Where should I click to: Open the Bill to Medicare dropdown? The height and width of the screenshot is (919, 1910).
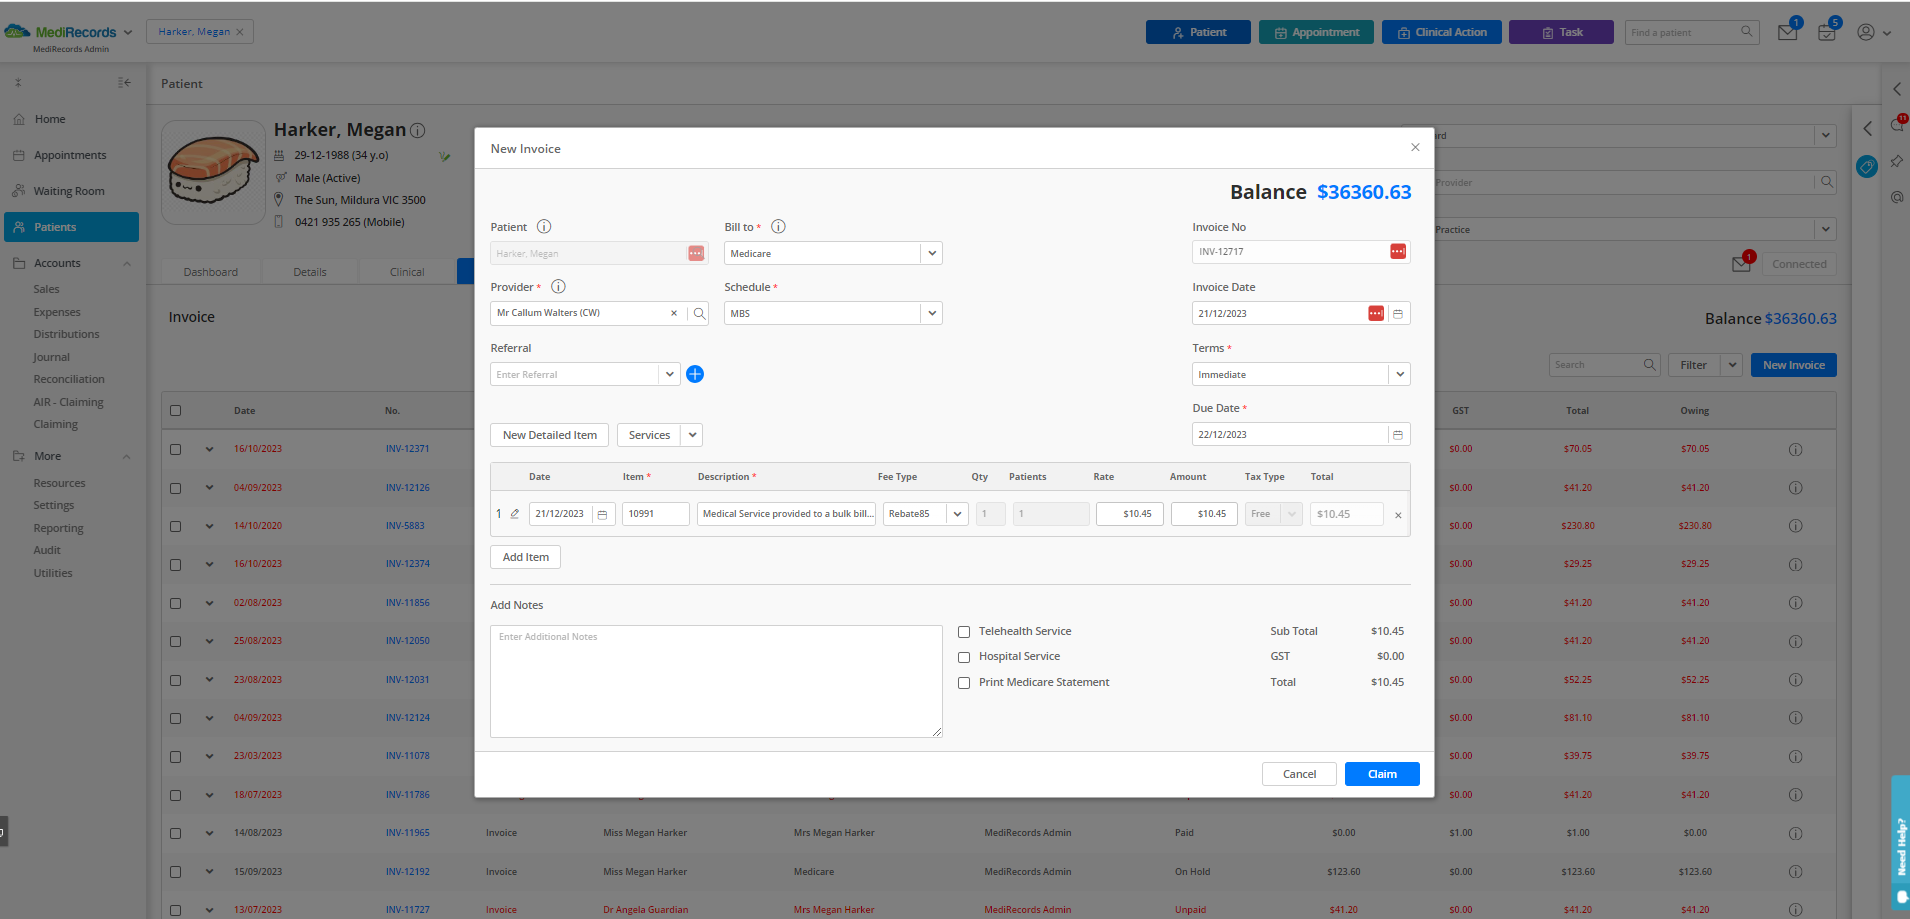(x=931, y=254)
